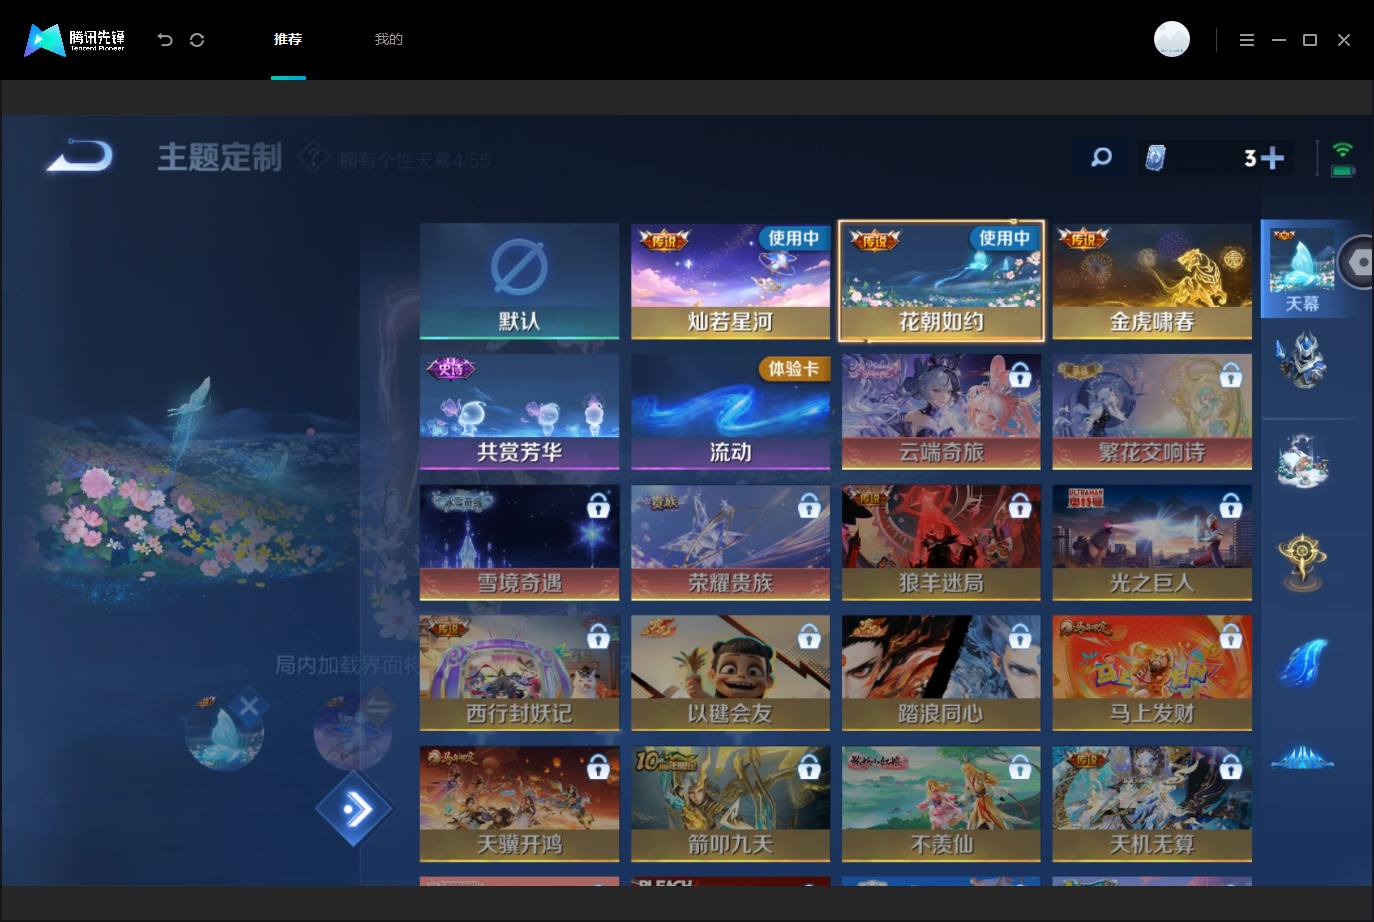Switch to the 推荐 tab
This screenshot has width=1374, height=922.
pyautogui.click(x=288, y=39)
